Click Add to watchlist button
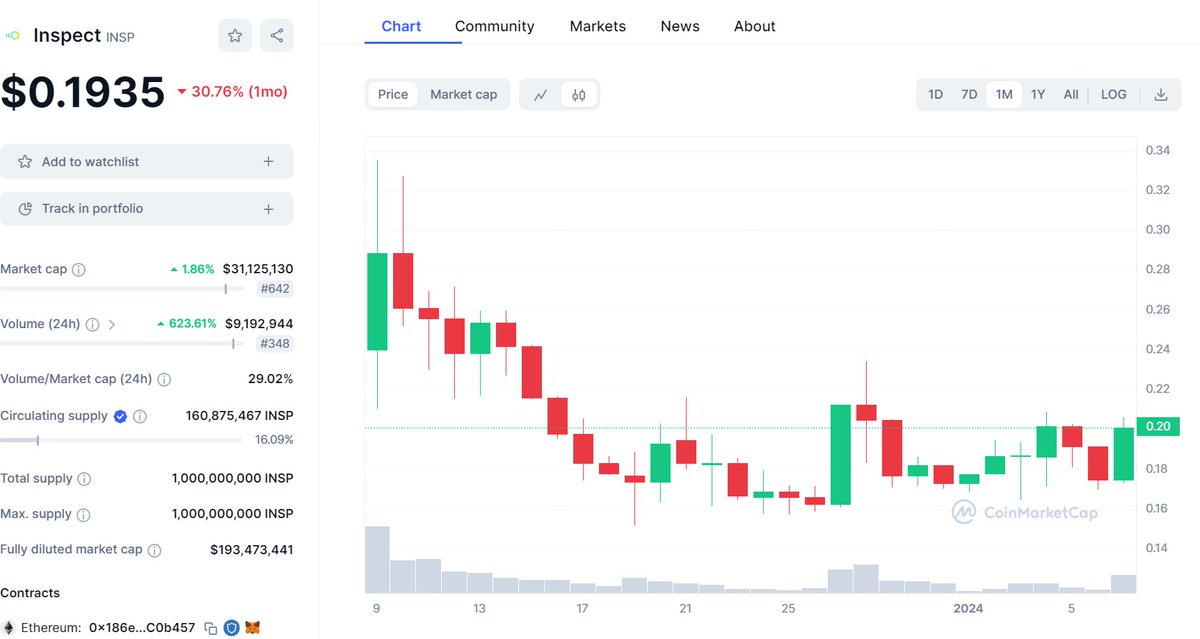Image resolution: width=1200 pixels, height=639 pixels. pyautogui.click(x=147, y=161)
